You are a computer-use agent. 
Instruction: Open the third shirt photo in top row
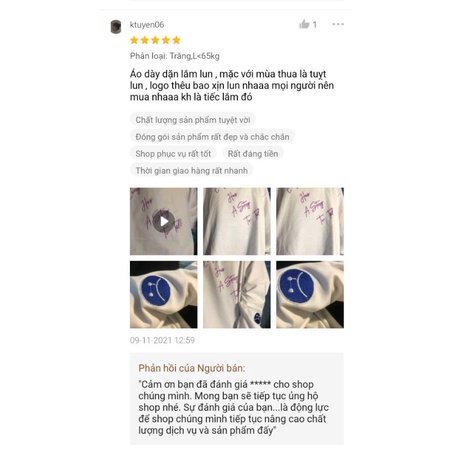[x=310, y=221]
